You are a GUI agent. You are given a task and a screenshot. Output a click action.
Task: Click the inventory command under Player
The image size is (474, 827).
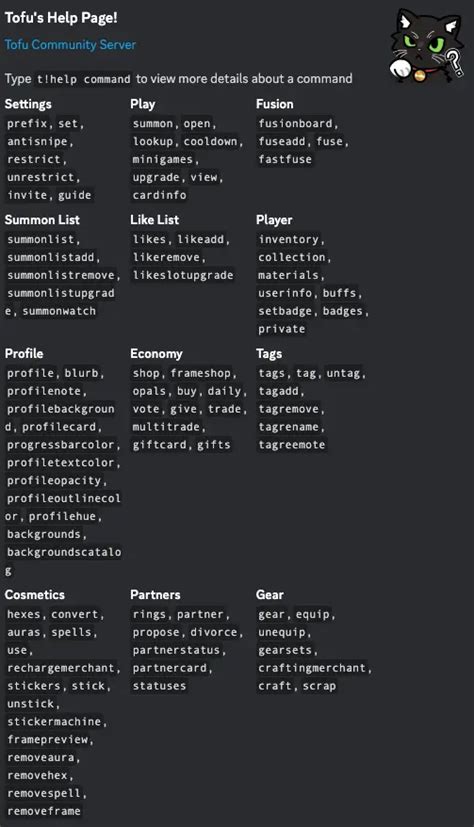coord(288,239)
